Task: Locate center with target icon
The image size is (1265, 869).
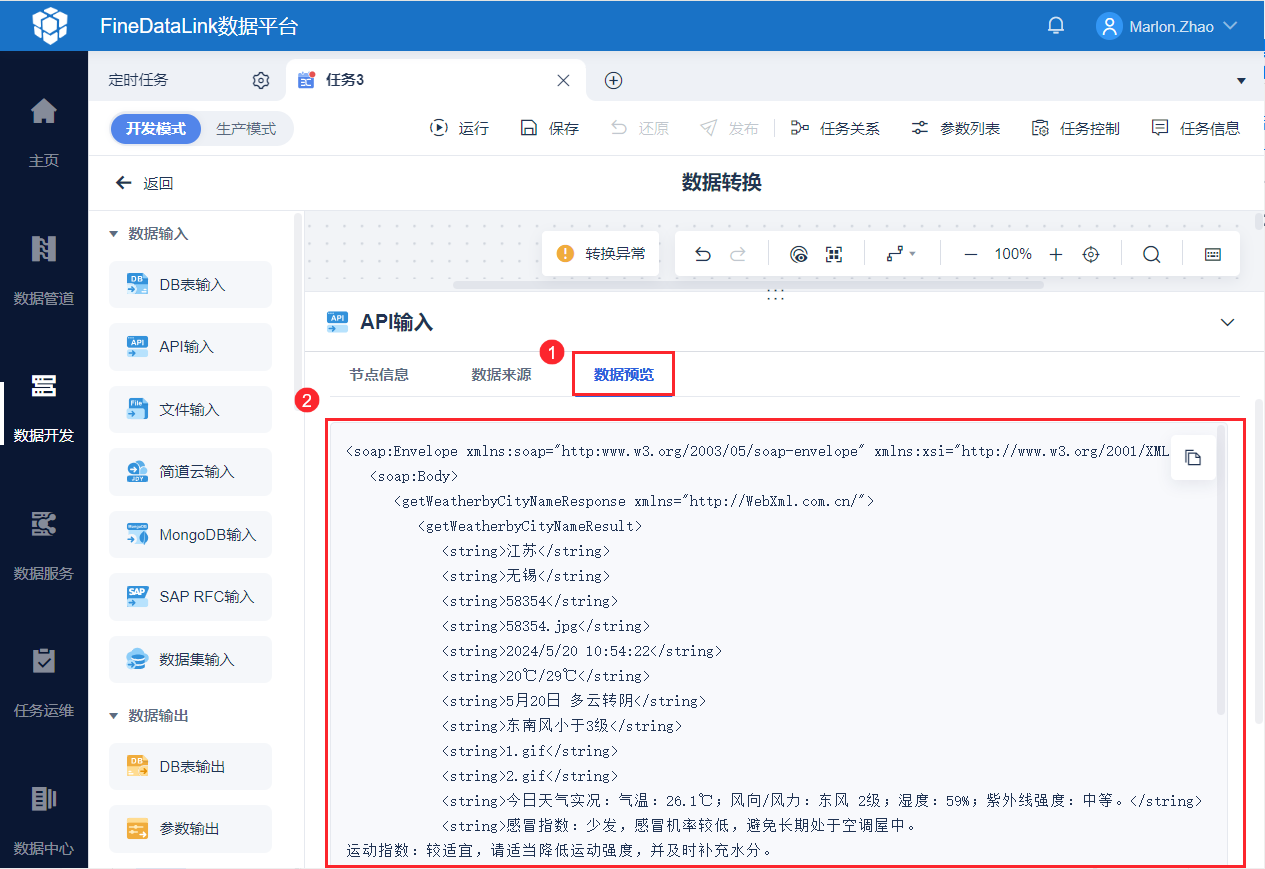Action: pos(1091,254)
